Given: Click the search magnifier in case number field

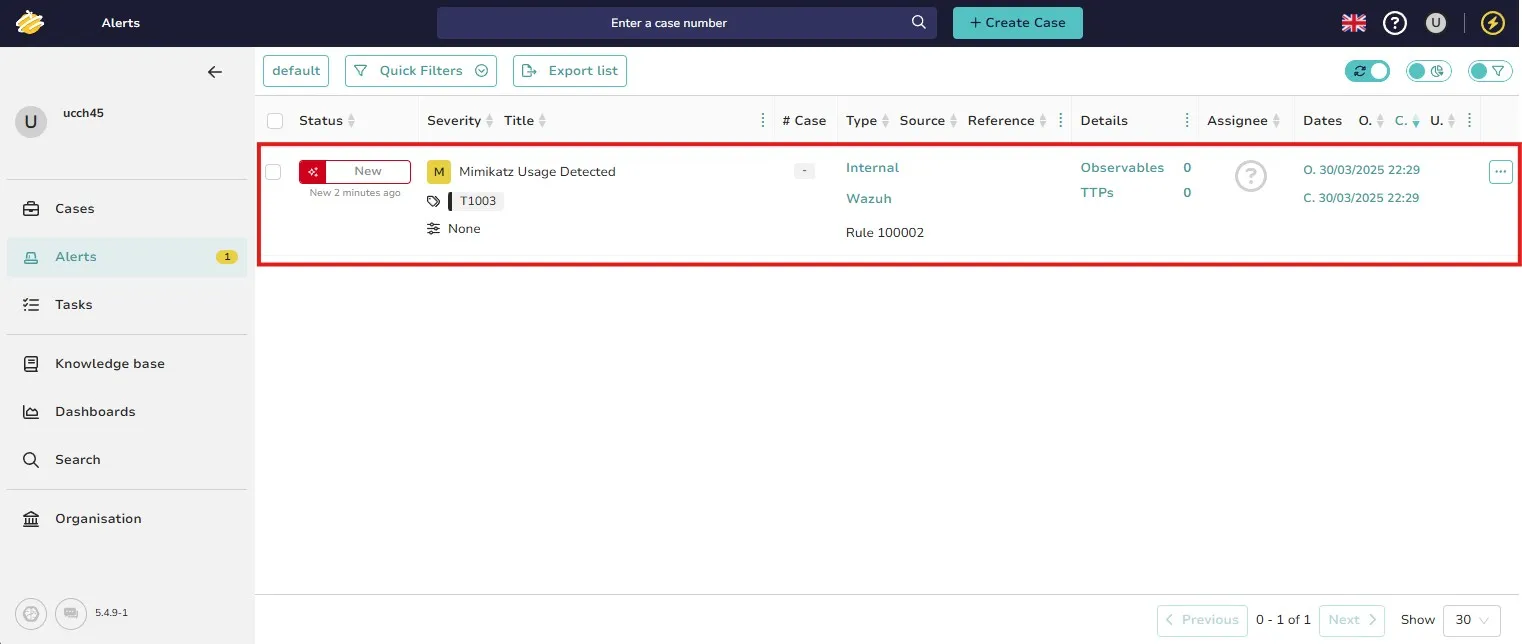Looking at the screenshot, I should click(919, 22).
